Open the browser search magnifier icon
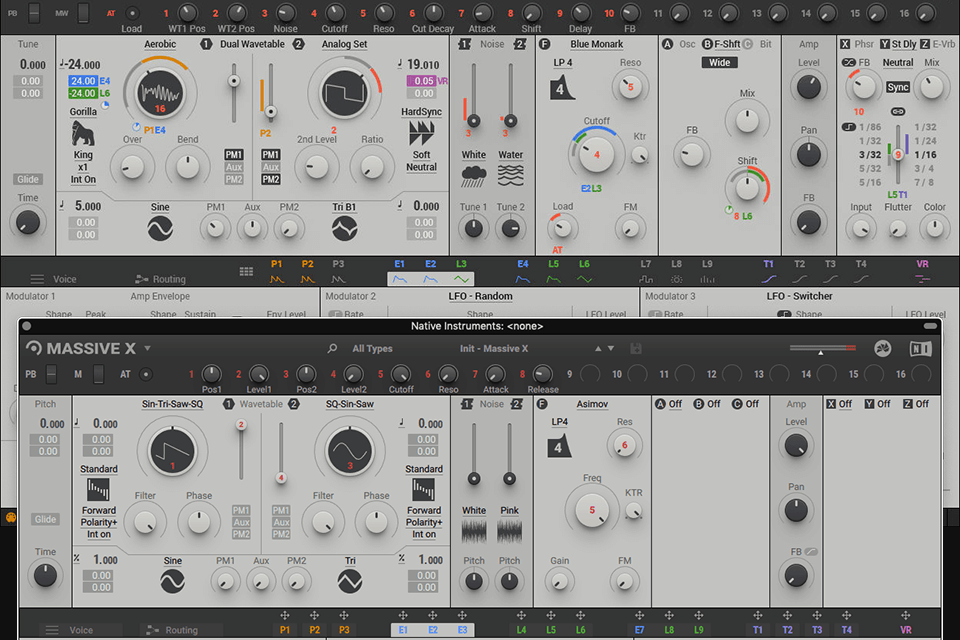Image resolution: width=960 pixels, height=640 pixels. click(x=331, y=348)
